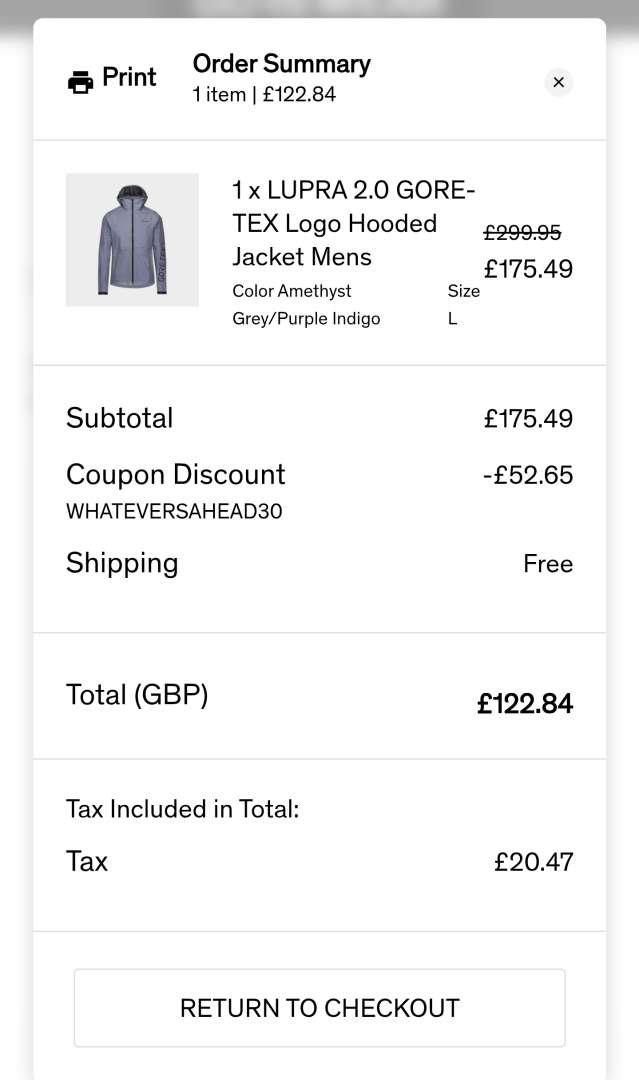Screen dimensions: 639x1080
Task: Click the Size L label
Action: [463, 305]
